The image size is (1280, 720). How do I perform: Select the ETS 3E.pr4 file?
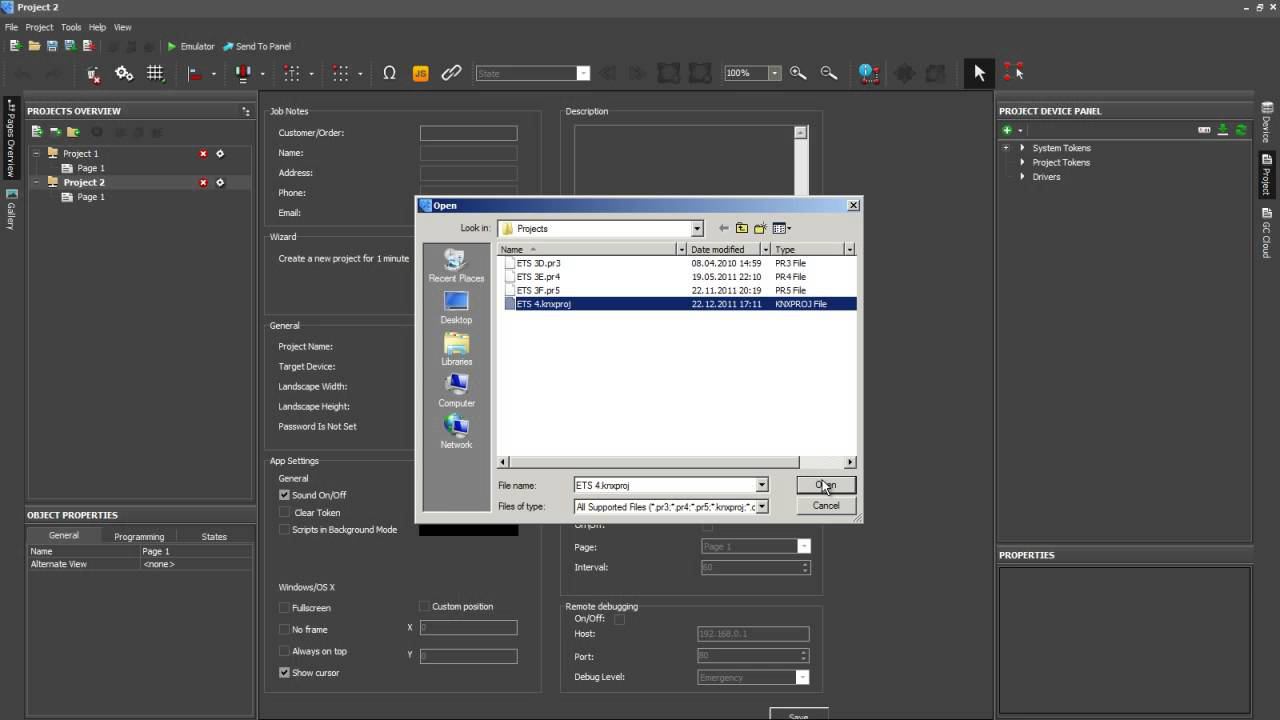[538, 277]
